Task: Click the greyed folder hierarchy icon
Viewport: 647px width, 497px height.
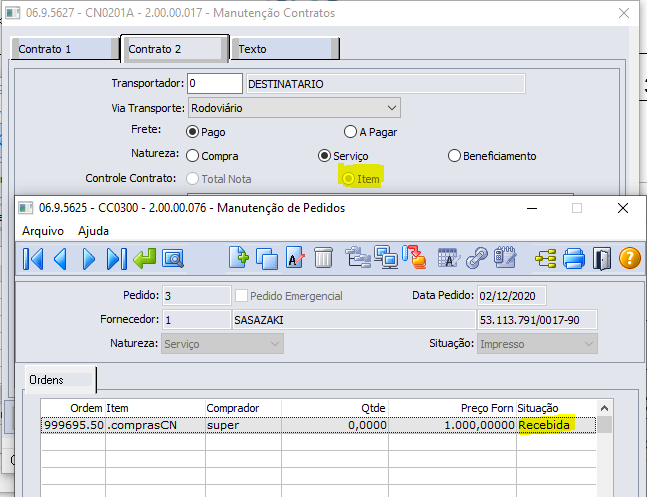Action: [x=357, y=257]
